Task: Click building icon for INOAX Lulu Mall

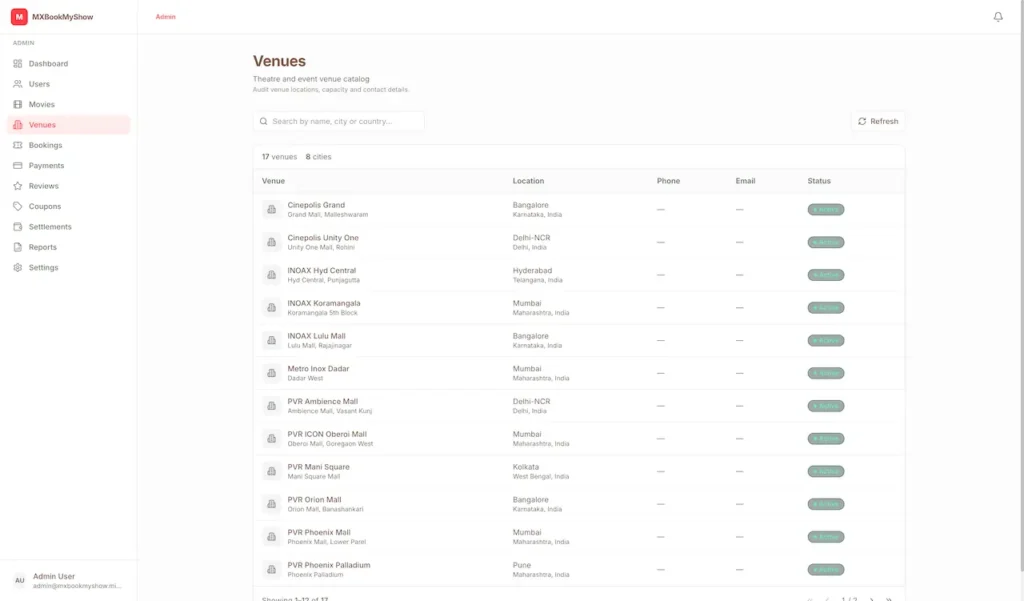Action: (x=271, y=340)
